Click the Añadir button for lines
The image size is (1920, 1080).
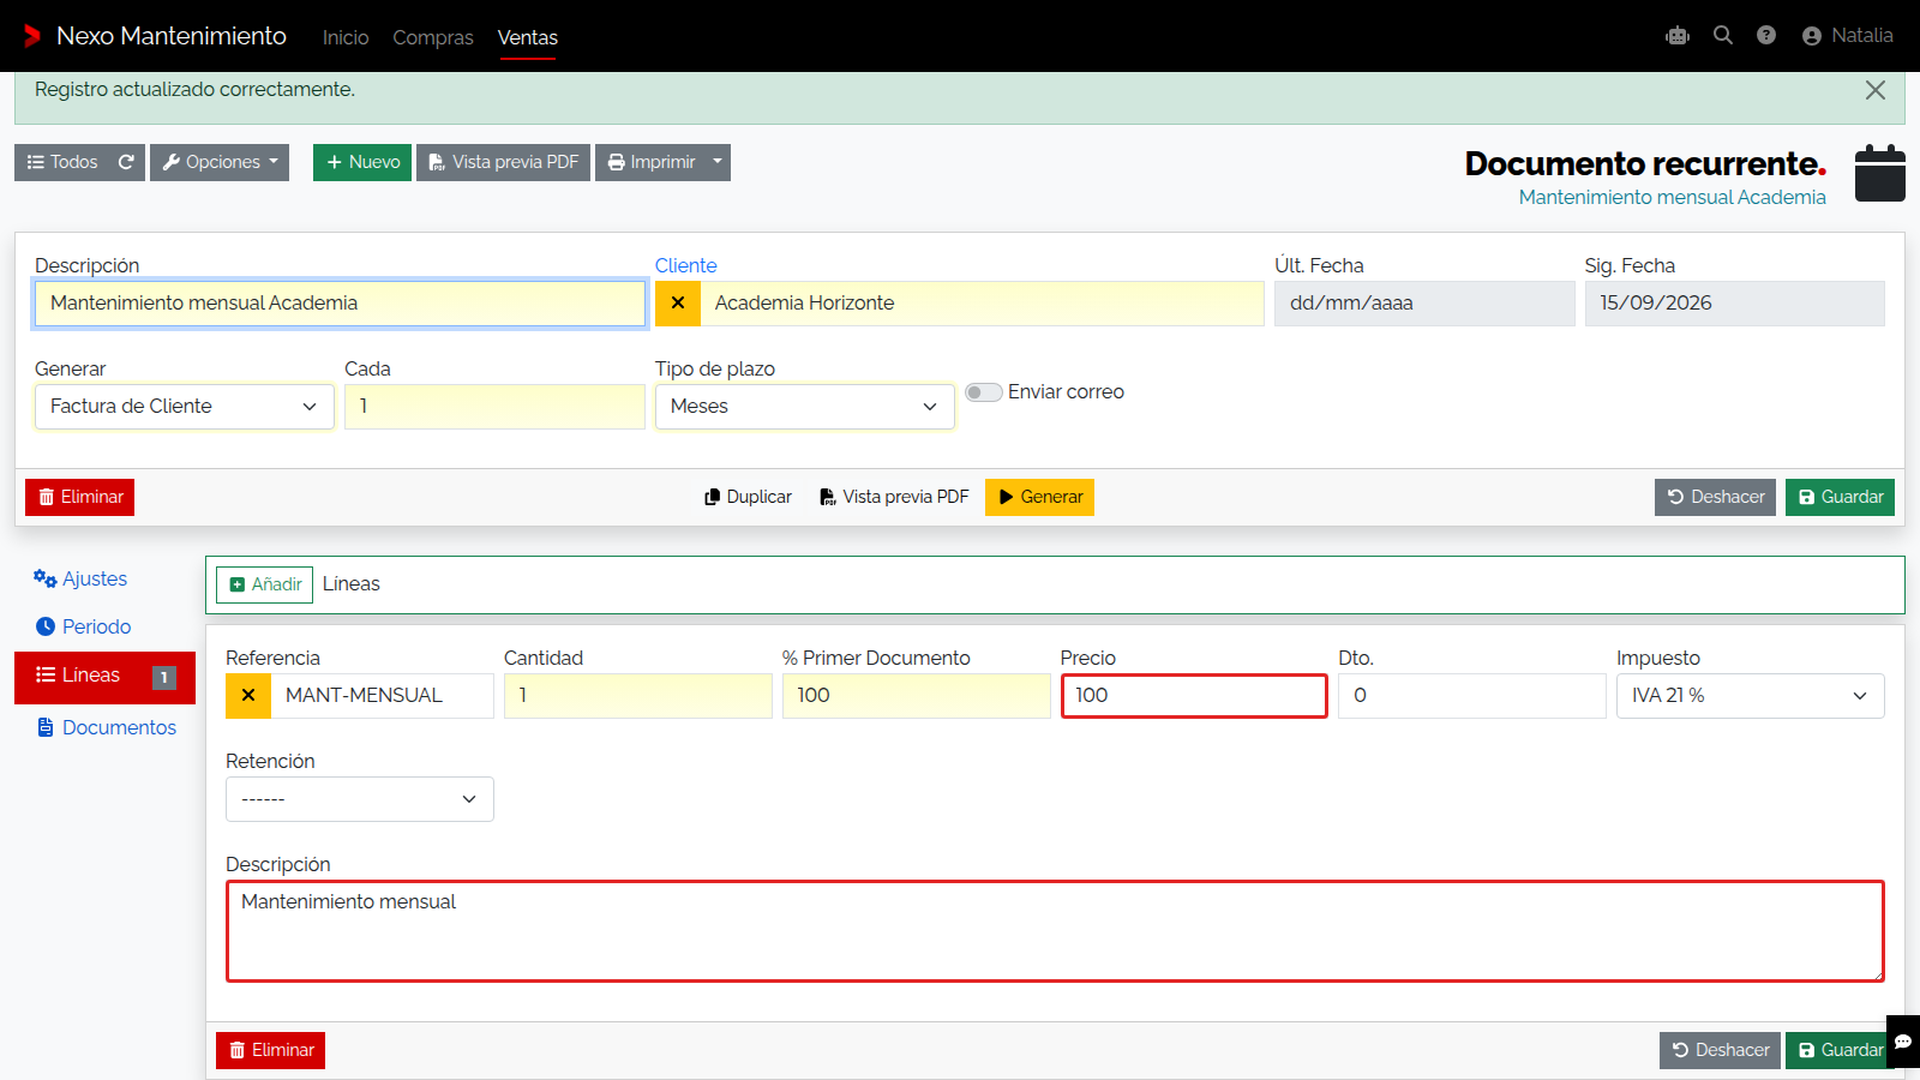pyautogui.click(x=265, y=585)
